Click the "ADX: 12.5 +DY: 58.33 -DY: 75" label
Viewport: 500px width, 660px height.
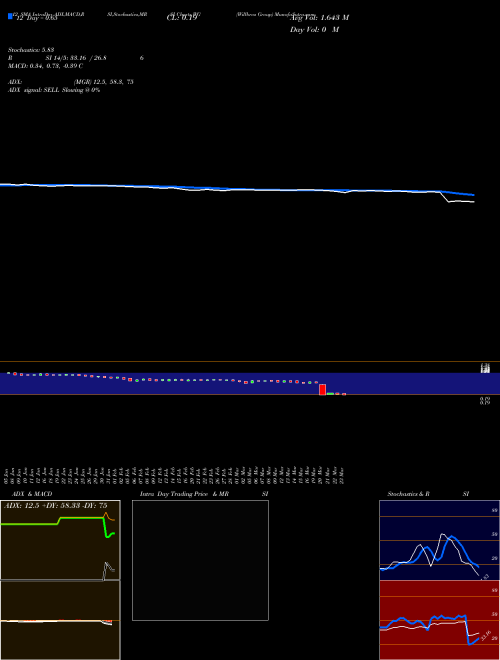click(55, 505)
